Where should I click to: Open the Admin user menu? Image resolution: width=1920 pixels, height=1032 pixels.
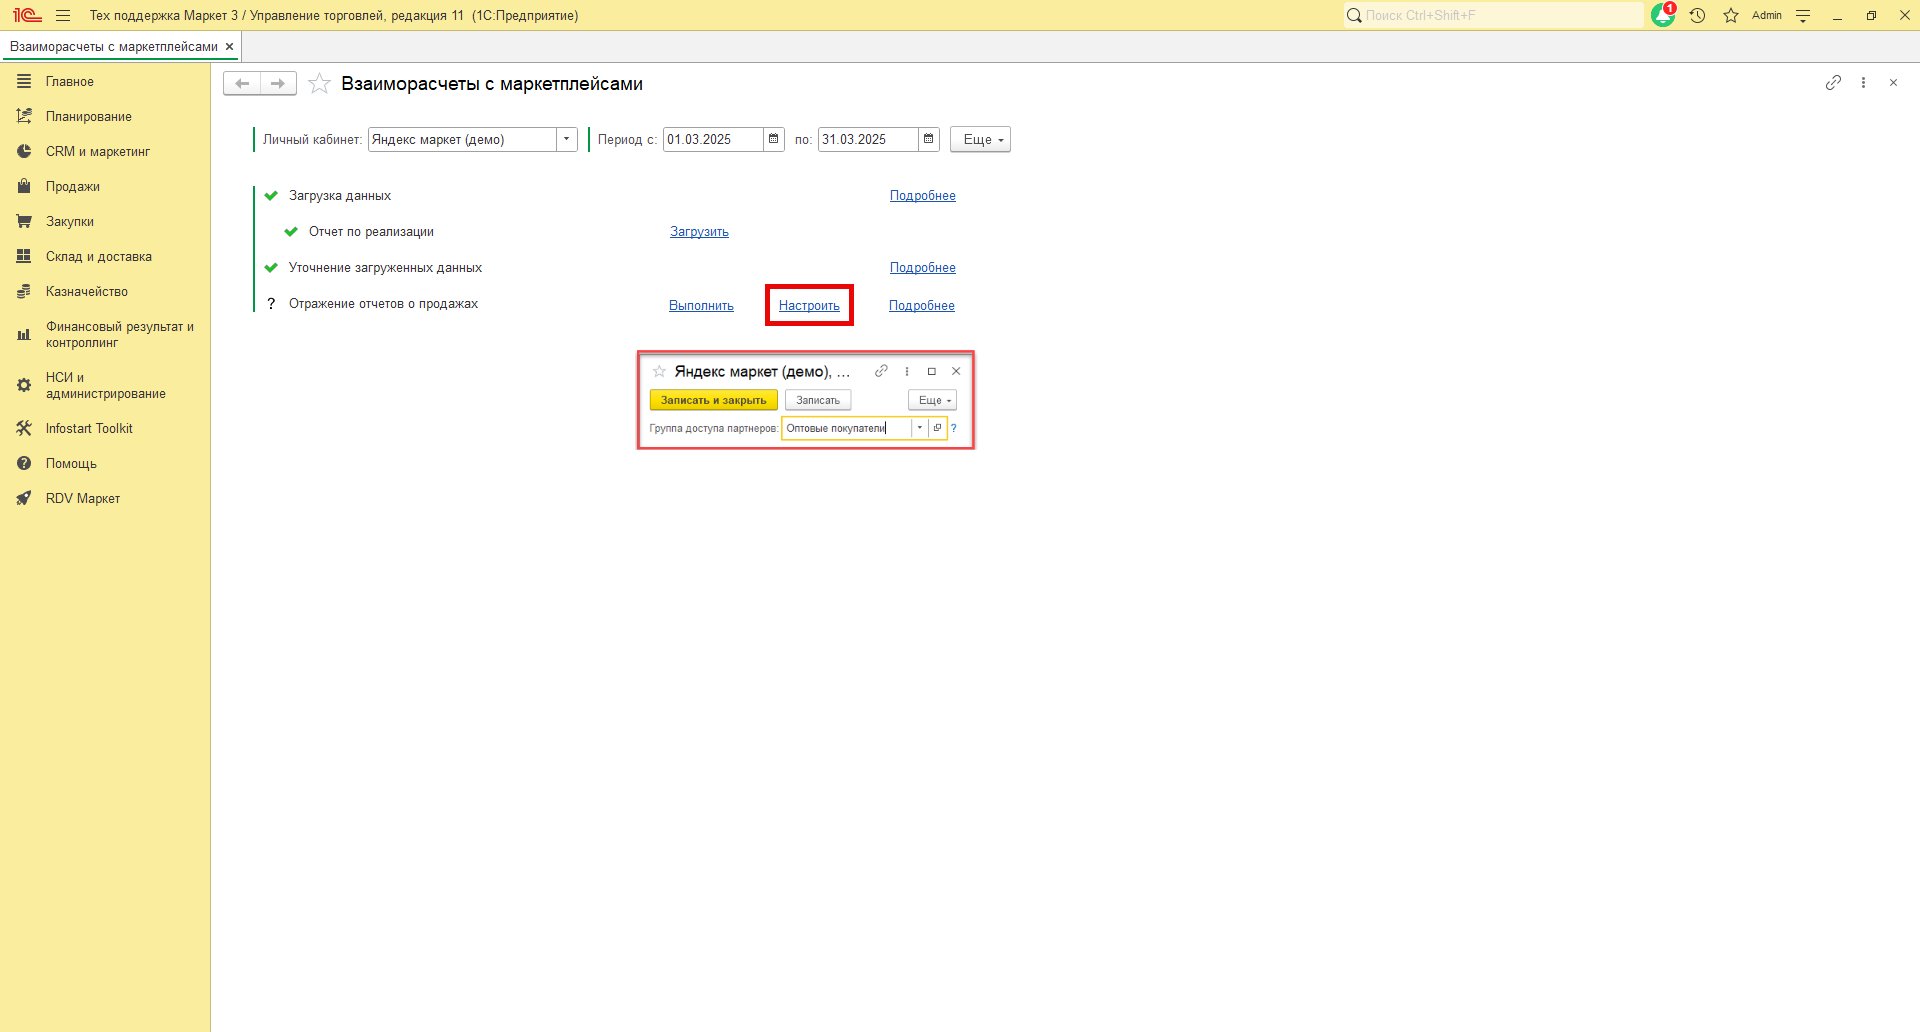tap(1767, 15)
